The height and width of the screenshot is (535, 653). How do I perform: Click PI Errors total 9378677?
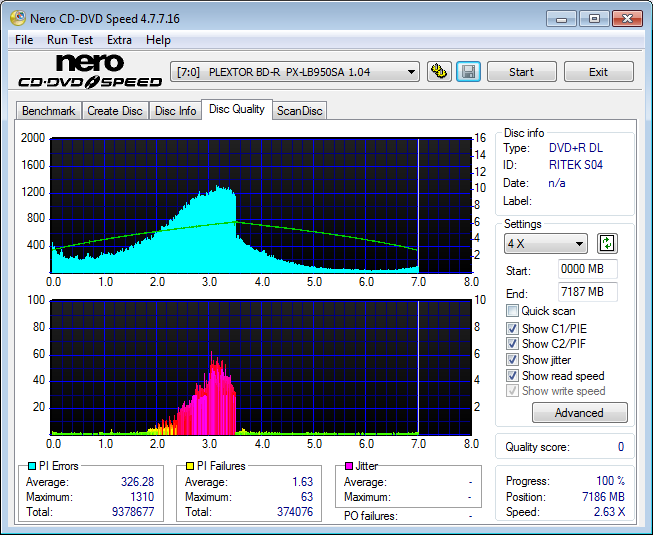click(133, 512)
